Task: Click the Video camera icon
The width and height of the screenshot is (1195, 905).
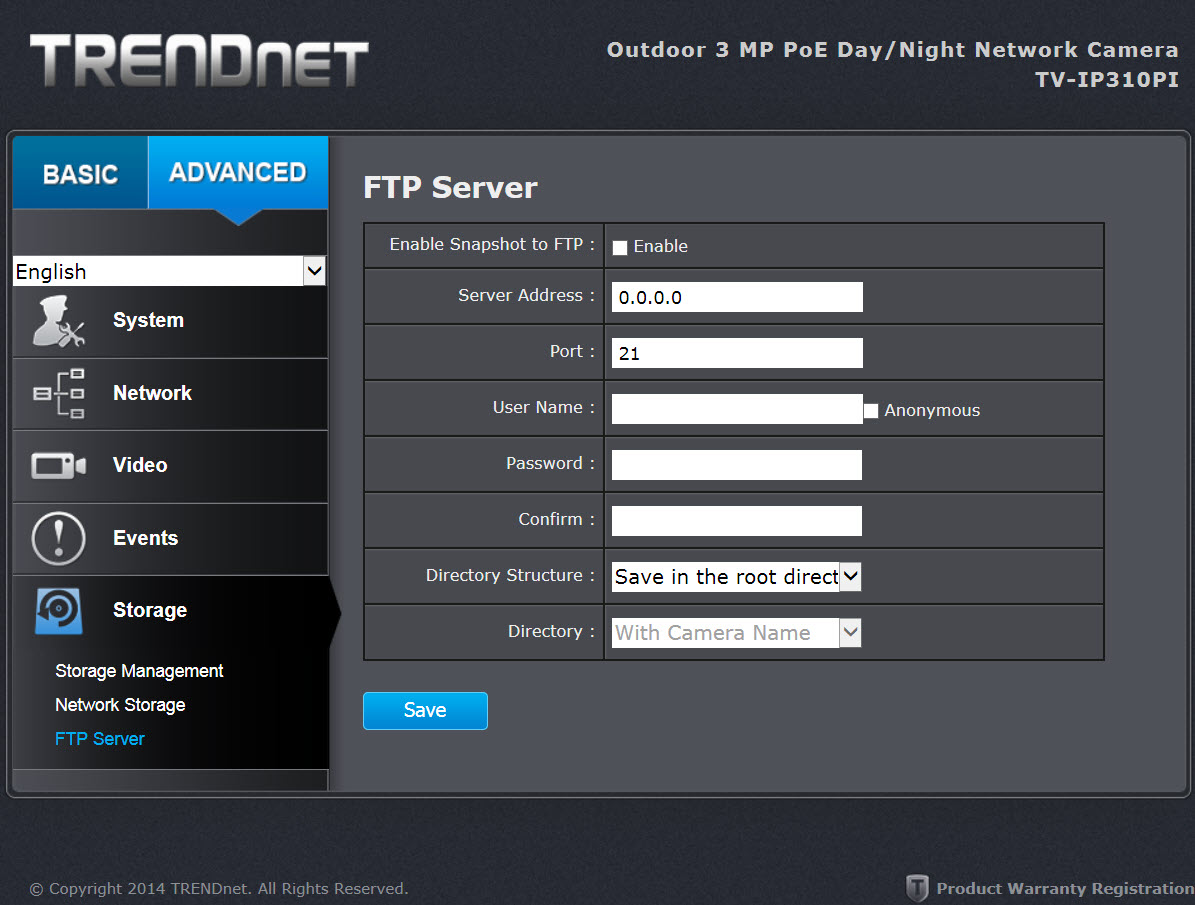Action: (x=59, y=465)
